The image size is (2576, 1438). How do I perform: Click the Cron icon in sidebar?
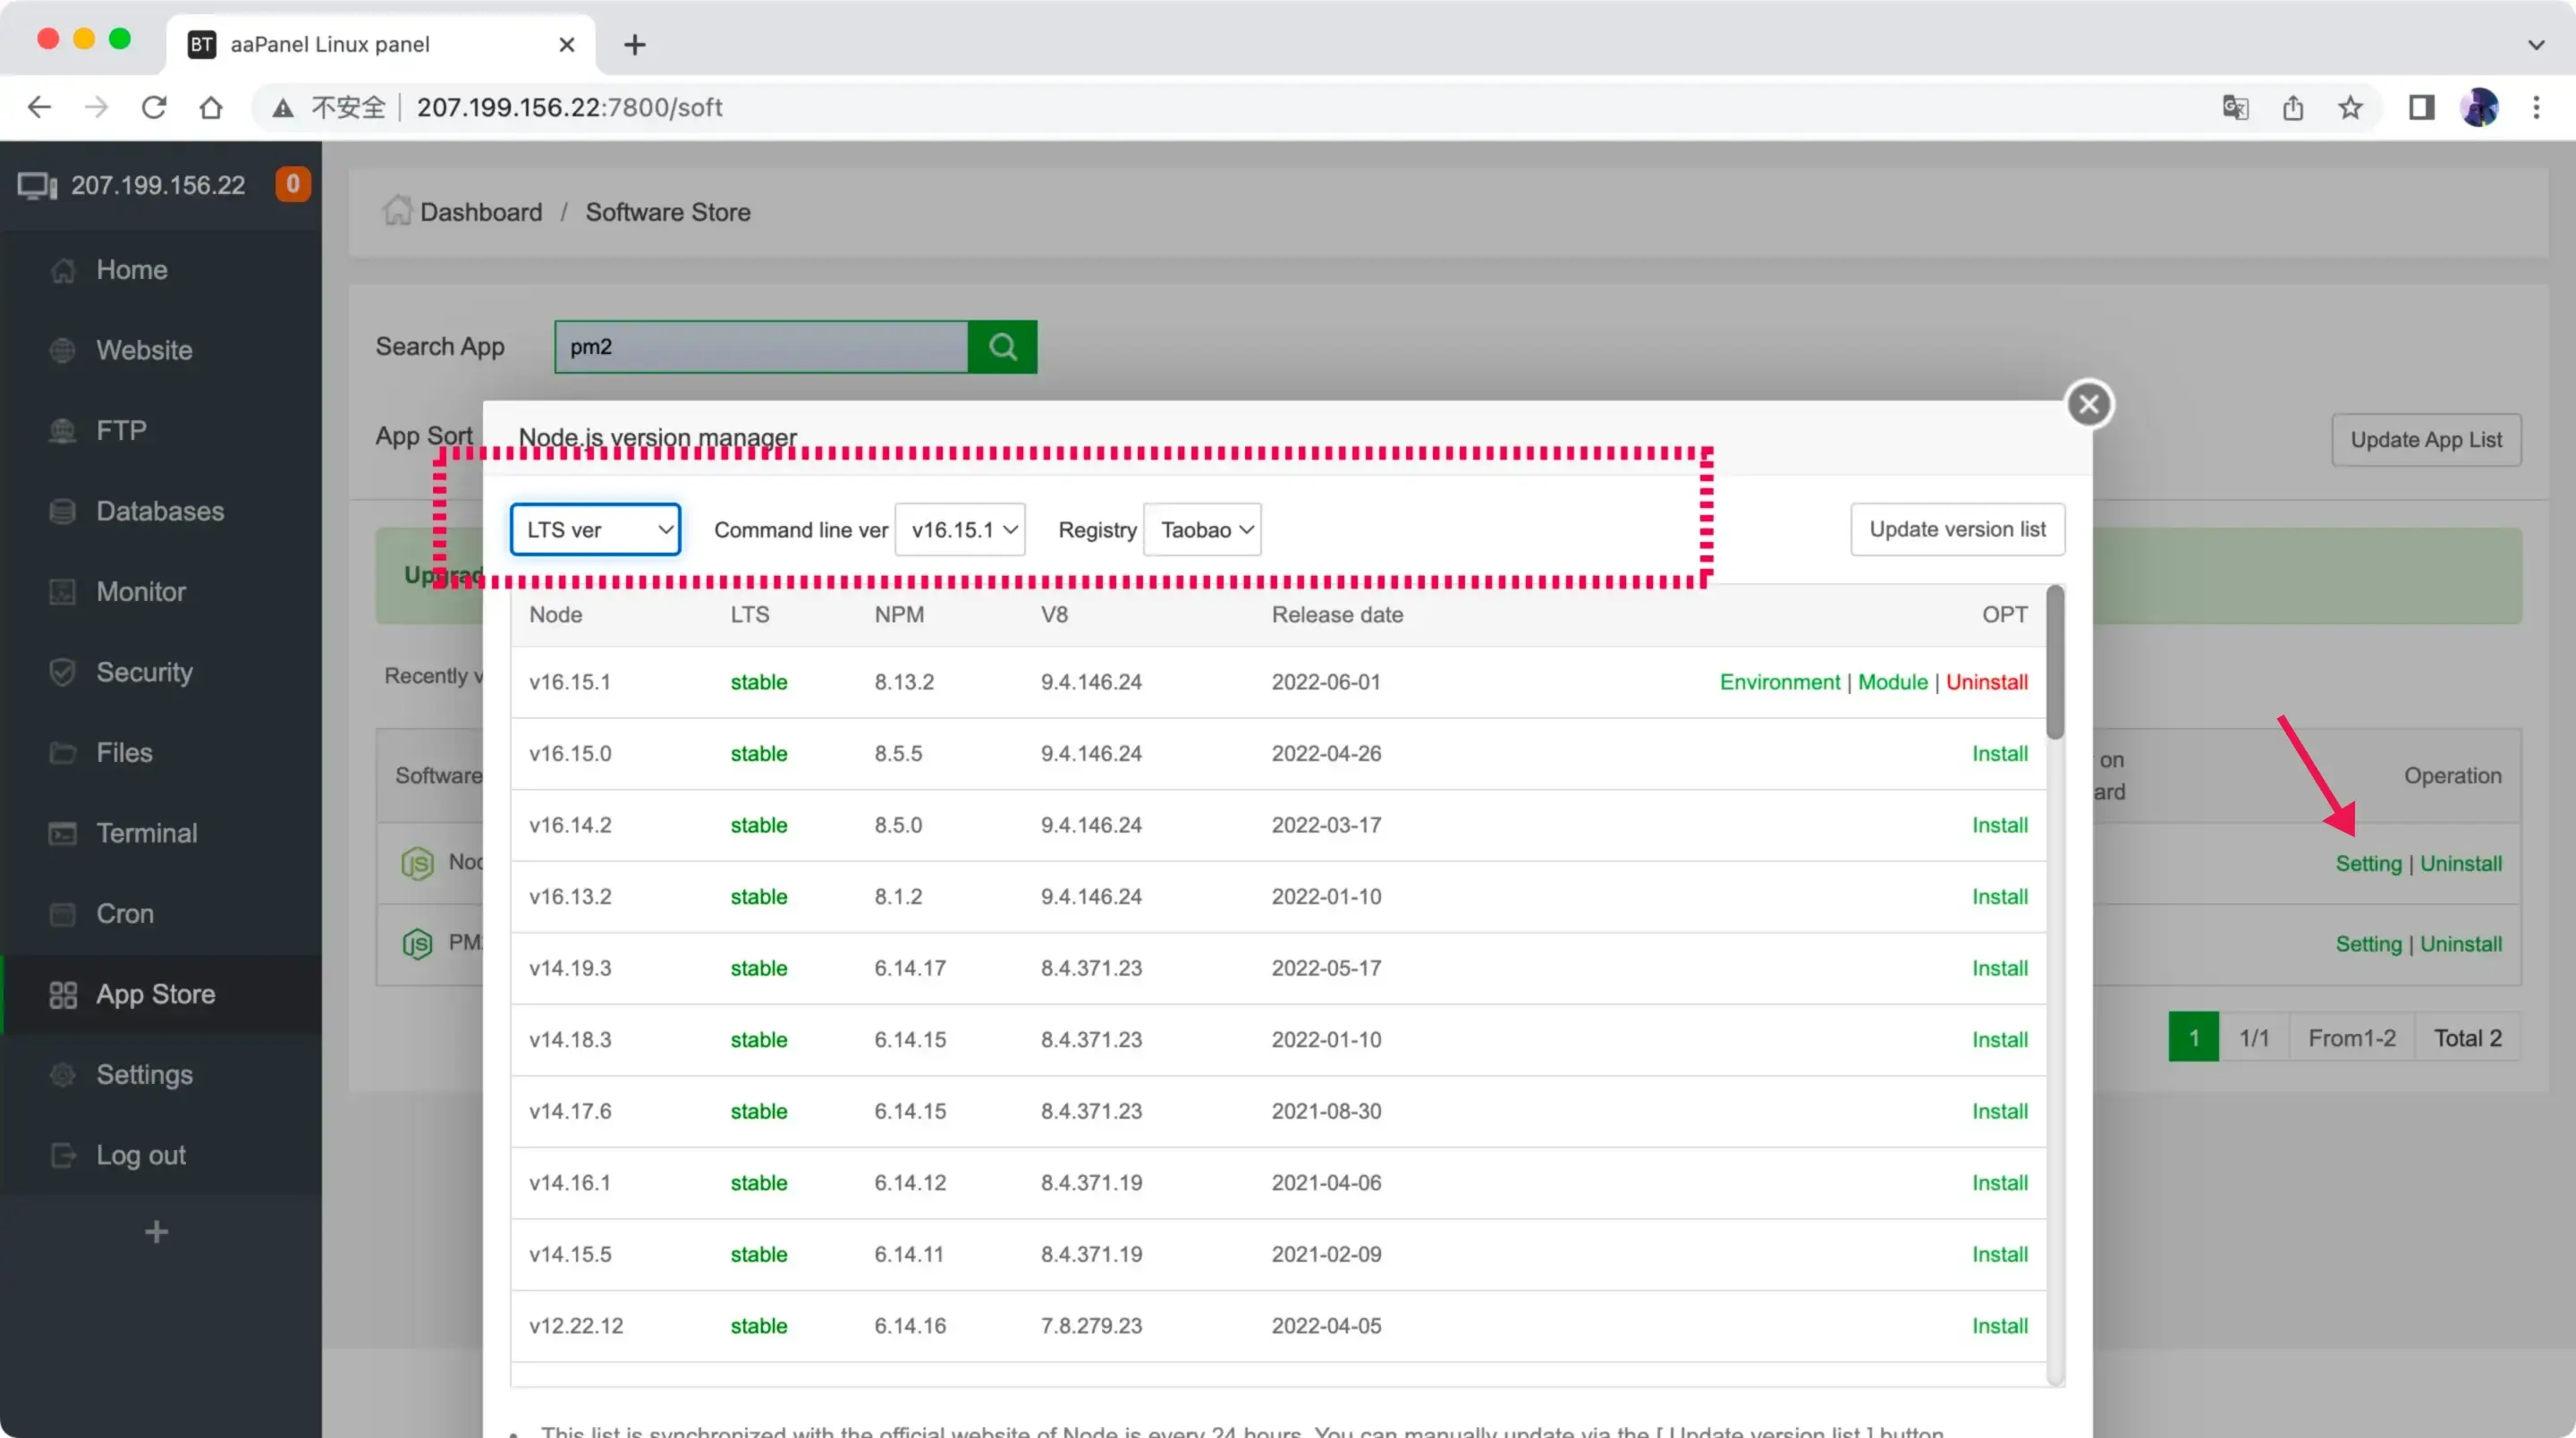[x=63, y=914]
